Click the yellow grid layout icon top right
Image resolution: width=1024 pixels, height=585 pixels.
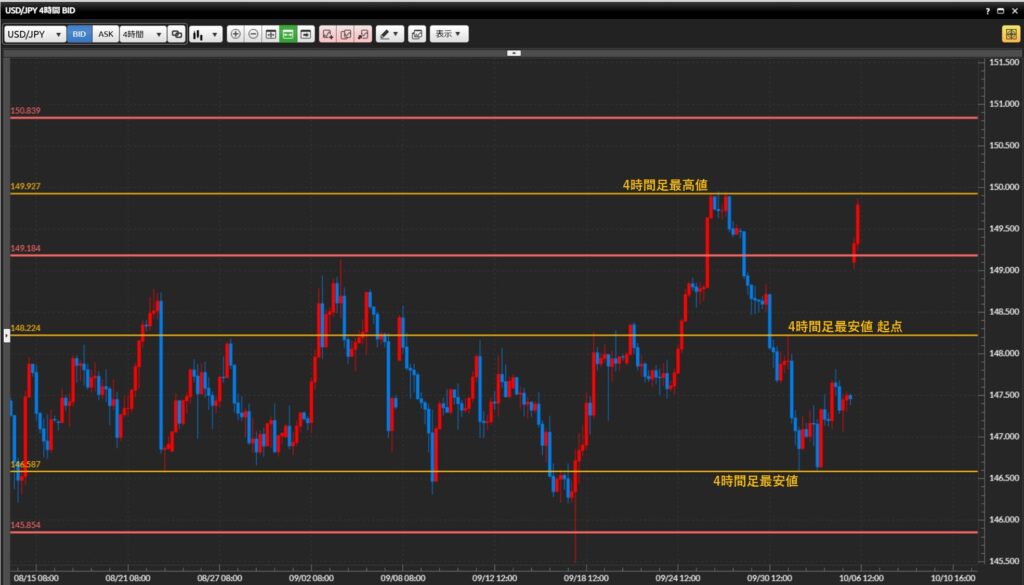1008,33
